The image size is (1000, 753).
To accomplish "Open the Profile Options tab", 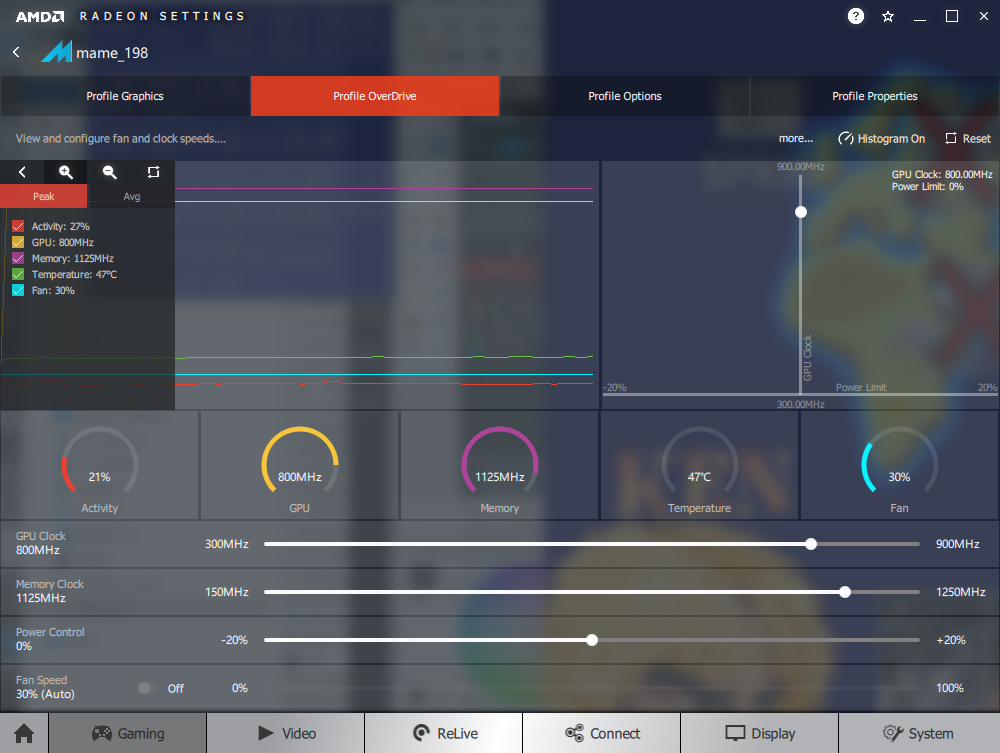I will click(625, 96).
